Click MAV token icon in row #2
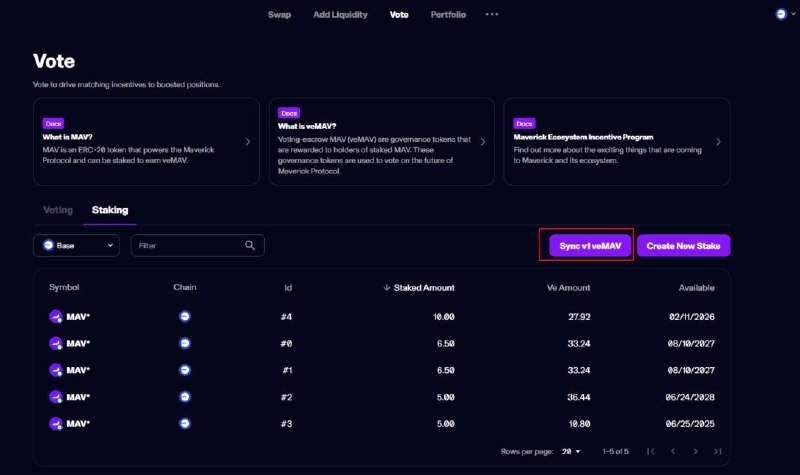Screen dimensions: 800x475 tap(56, 397)
